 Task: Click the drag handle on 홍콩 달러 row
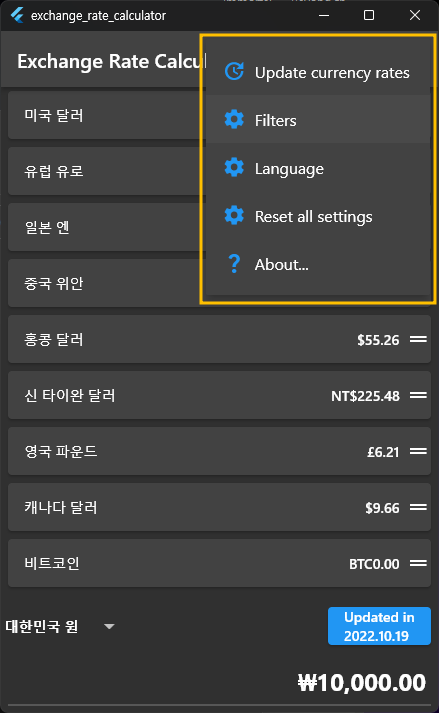418,339
